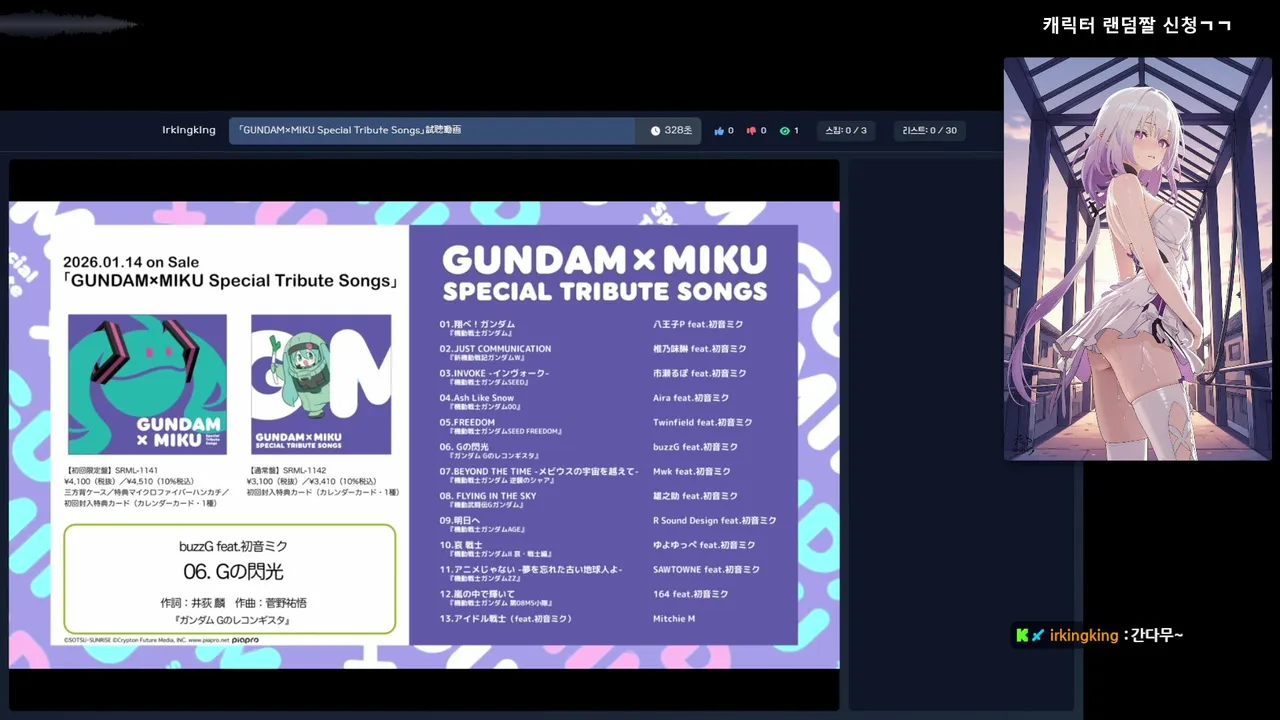Click the 스킵: 0 / 3 skip counter
This screenshot has height=720, width=1280.
coord(846,130)
